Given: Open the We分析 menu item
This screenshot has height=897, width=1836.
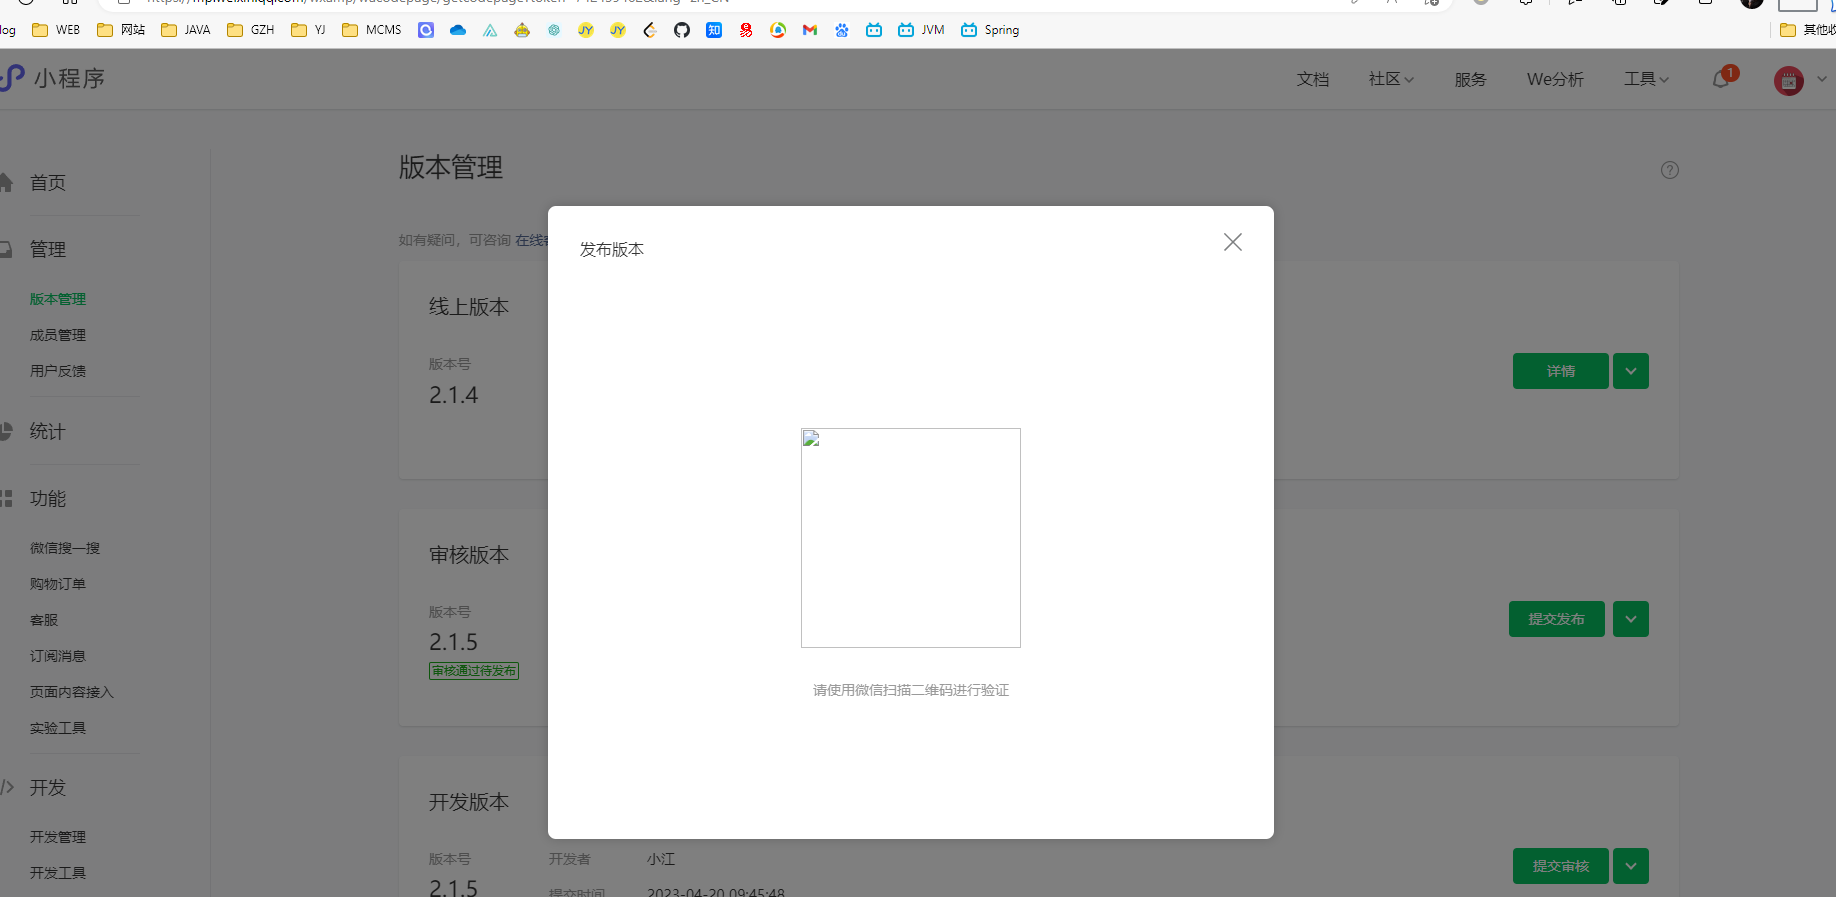Looking at the screenshot, I should click(x=1555, y=79).
